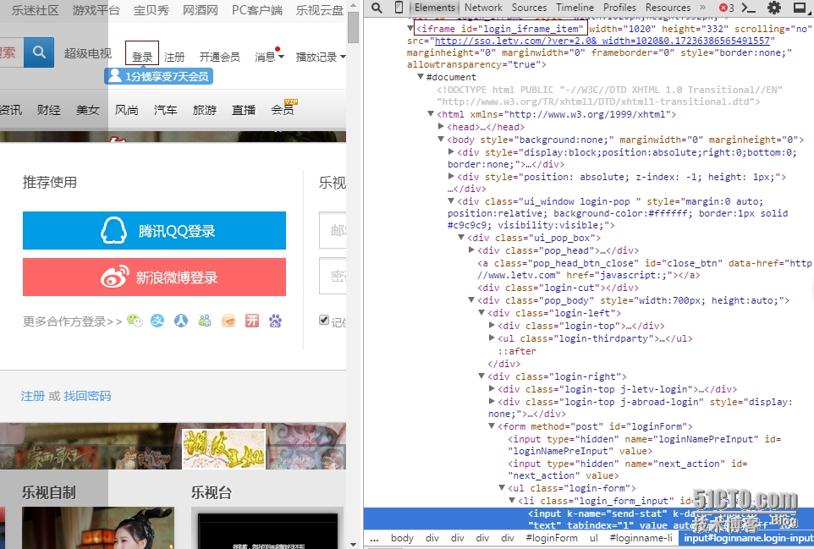
Task: Log in with Kaixin 开 icon
Action: [x=252, y=321]
